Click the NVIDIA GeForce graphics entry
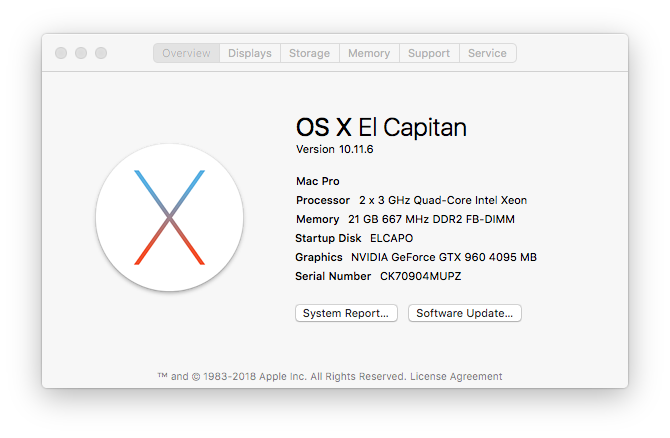This screenshot has height=438, width=670. coord(443,257)
